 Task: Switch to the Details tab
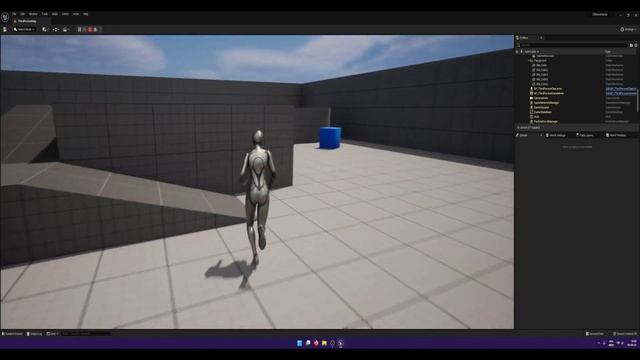click(x=524, y=135)
